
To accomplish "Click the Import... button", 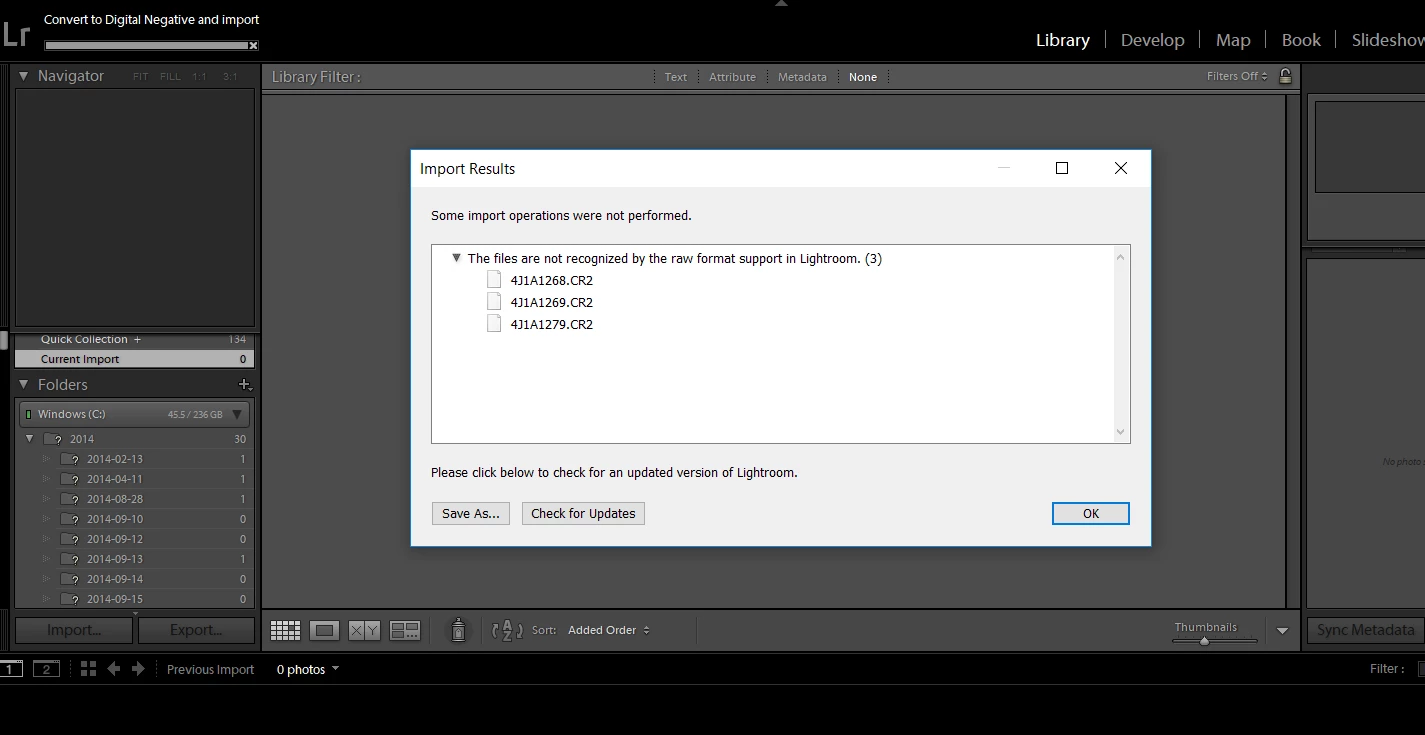I will click(74, 630).
